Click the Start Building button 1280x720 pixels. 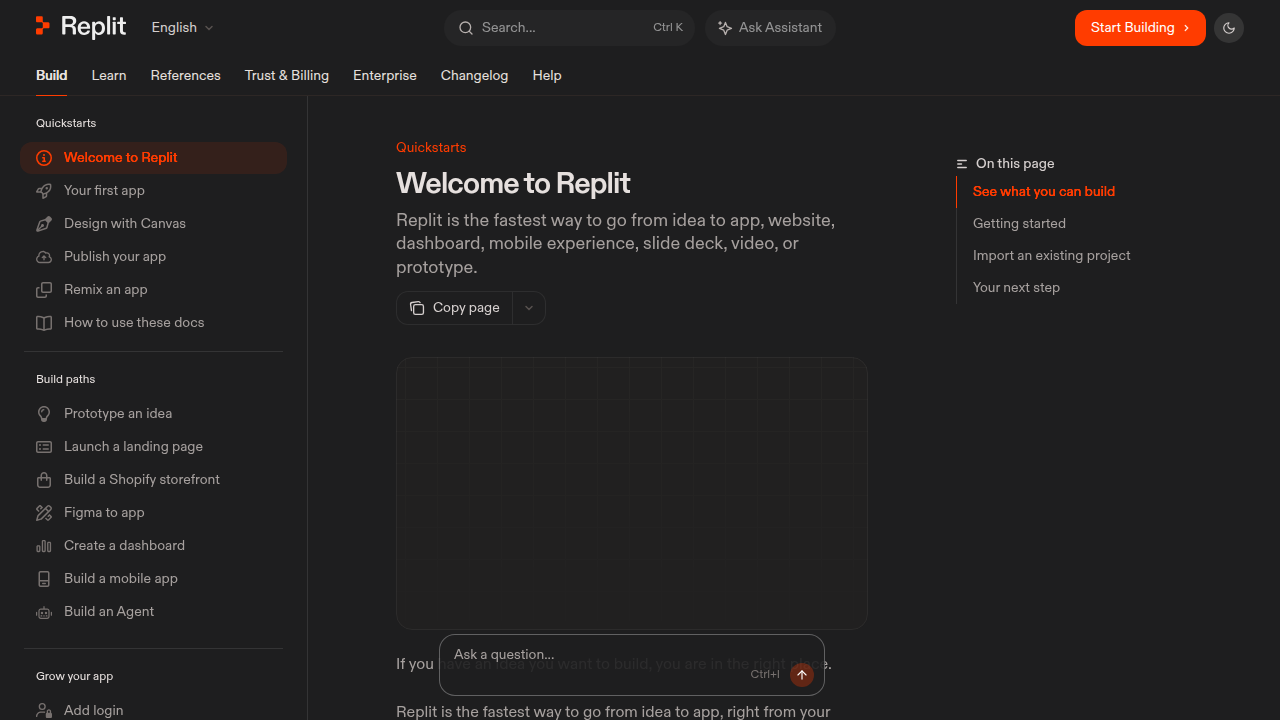(x=1140, y=28)
